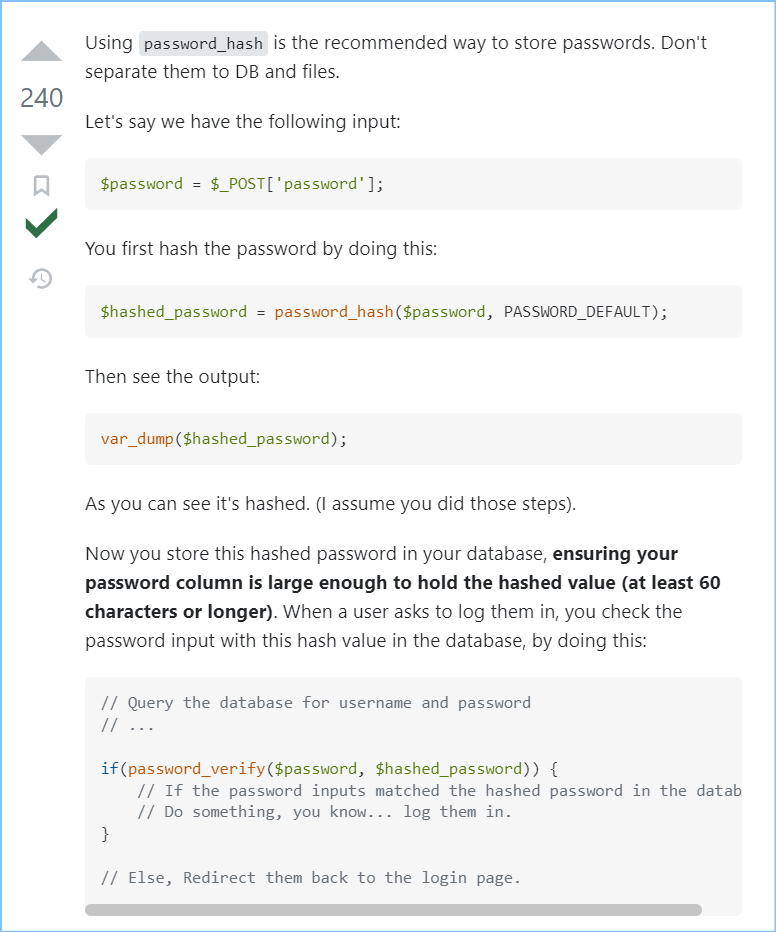Show the answer's activity history
Viewport: 776px width, 932px height.
[41, 278]
